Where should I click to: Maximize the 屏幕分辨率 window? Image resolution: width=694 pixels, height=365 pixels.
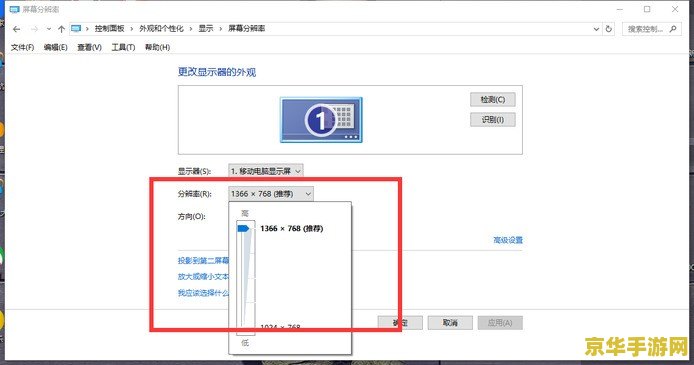pyautogui.click(x=647, y=9)
